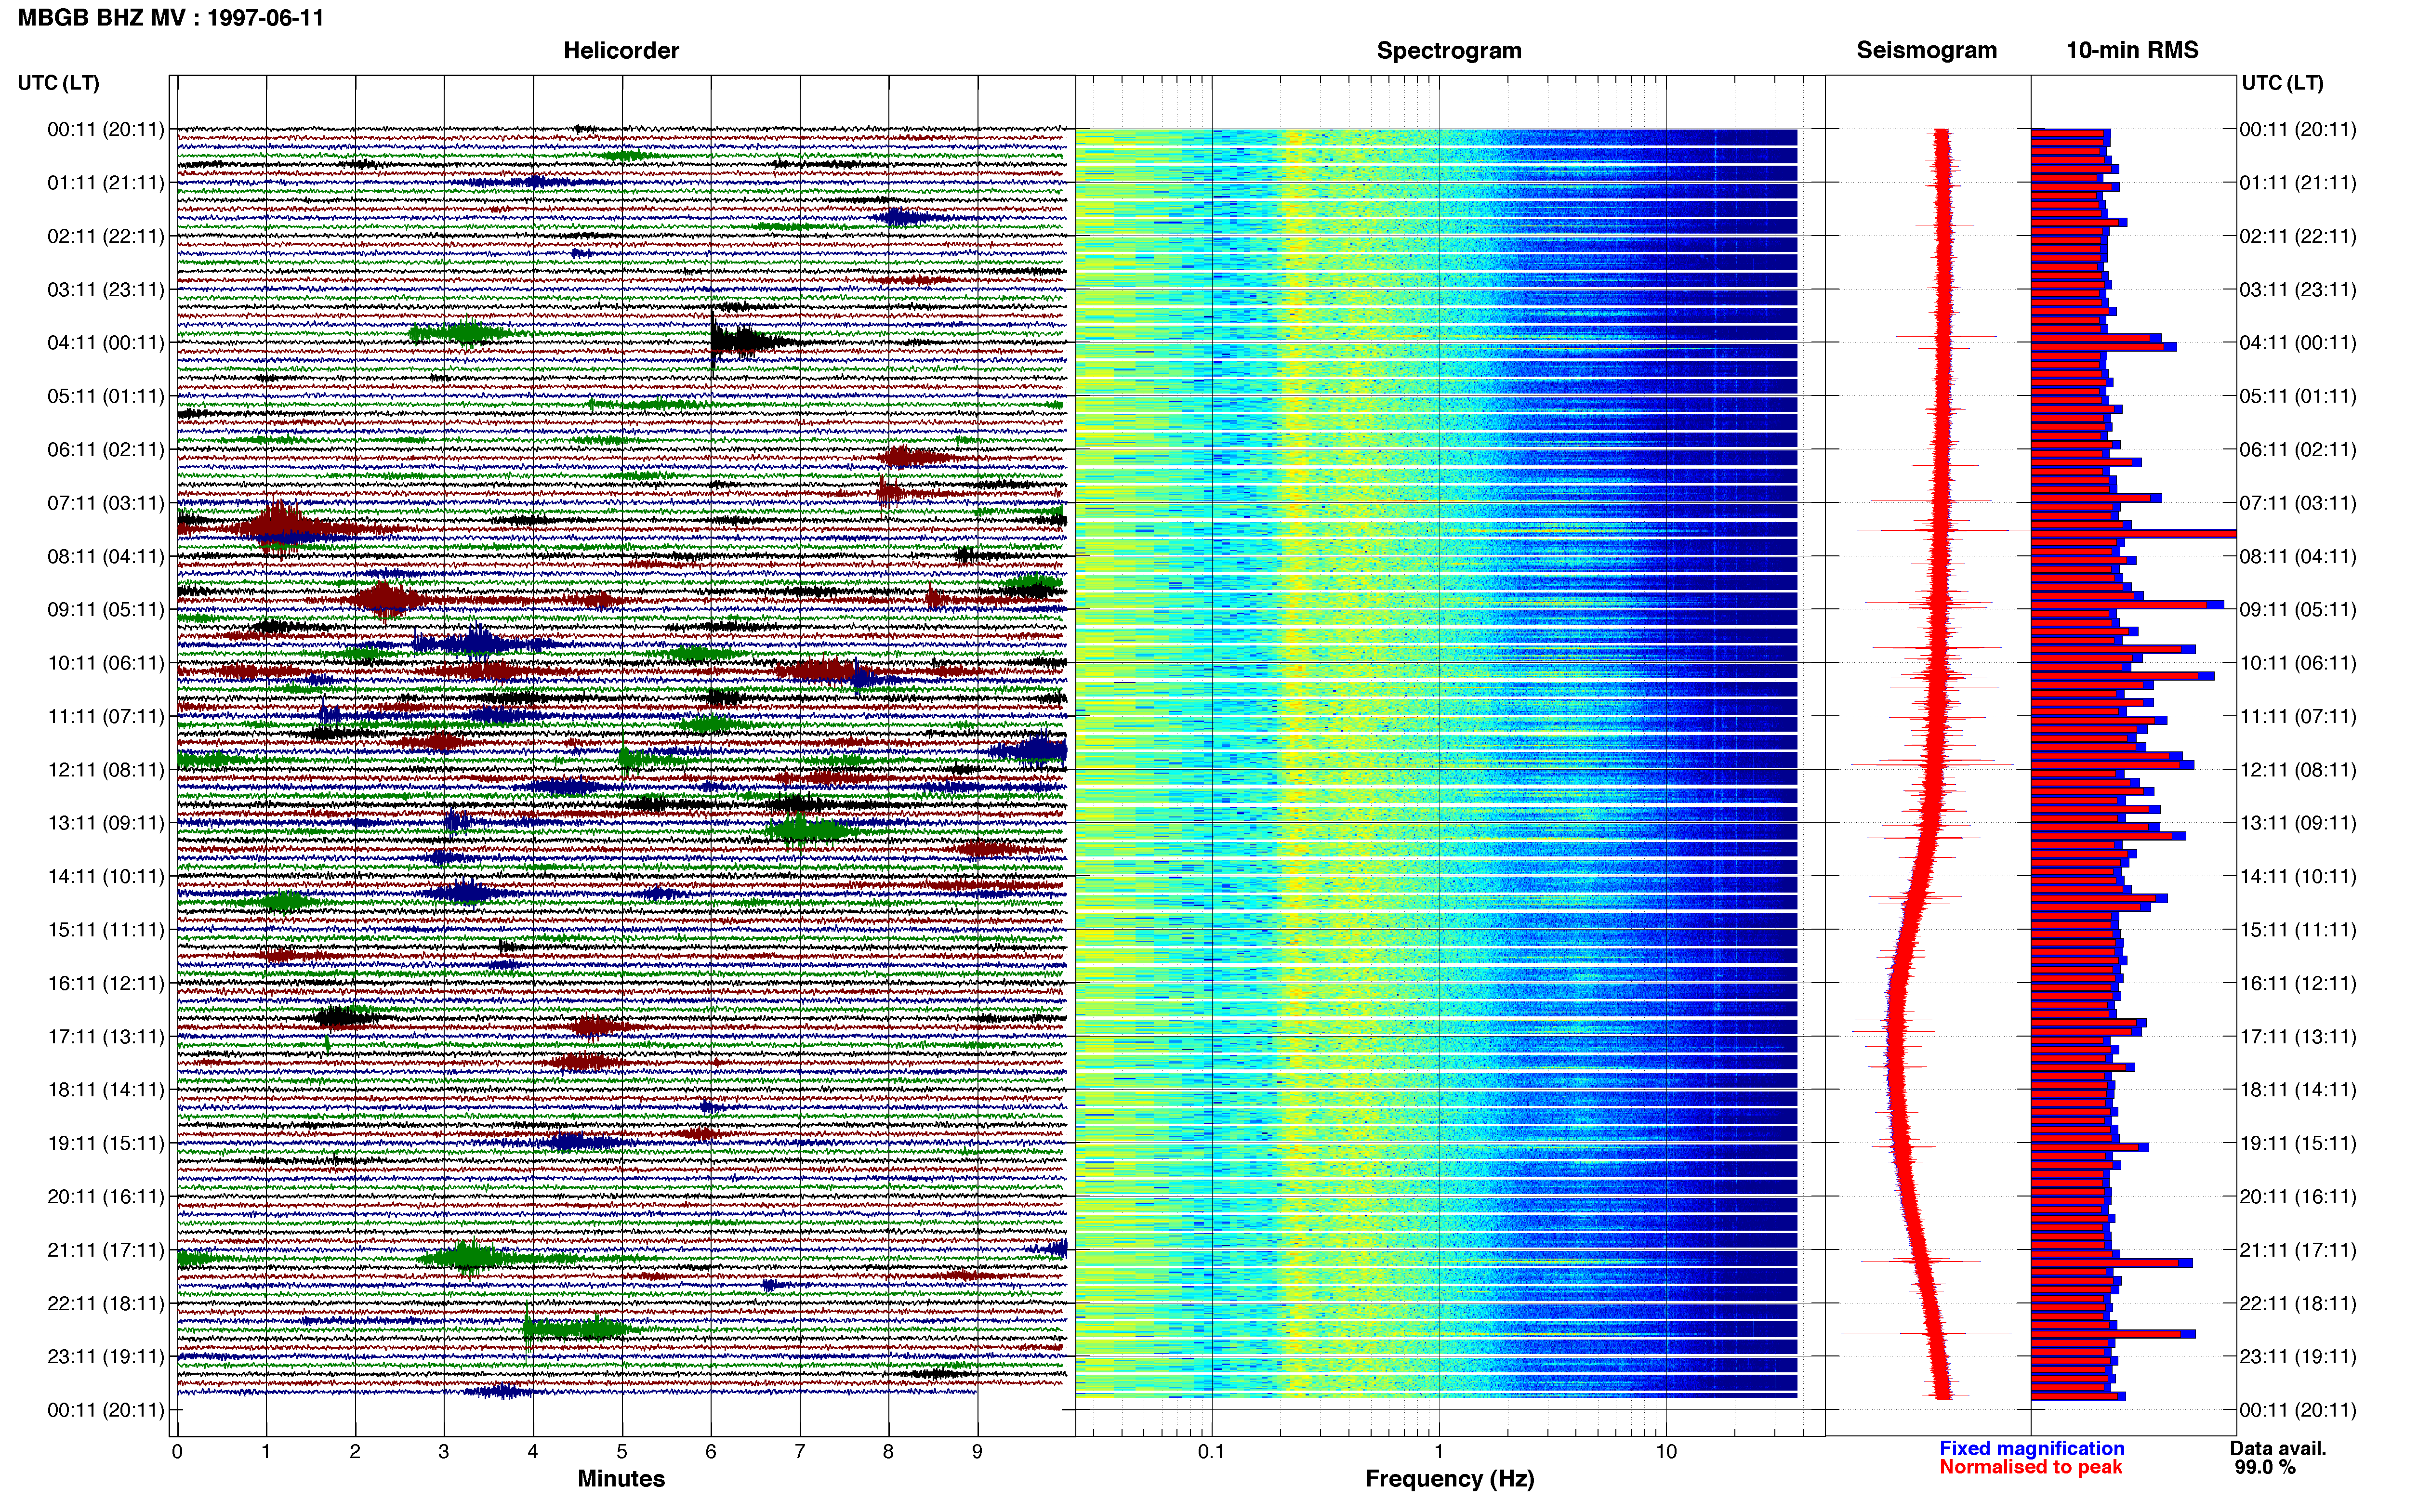The image size is (2418, 1512).
Task: Click the right UTC (LT) axis header
Action: click(x=2282, y=83)
